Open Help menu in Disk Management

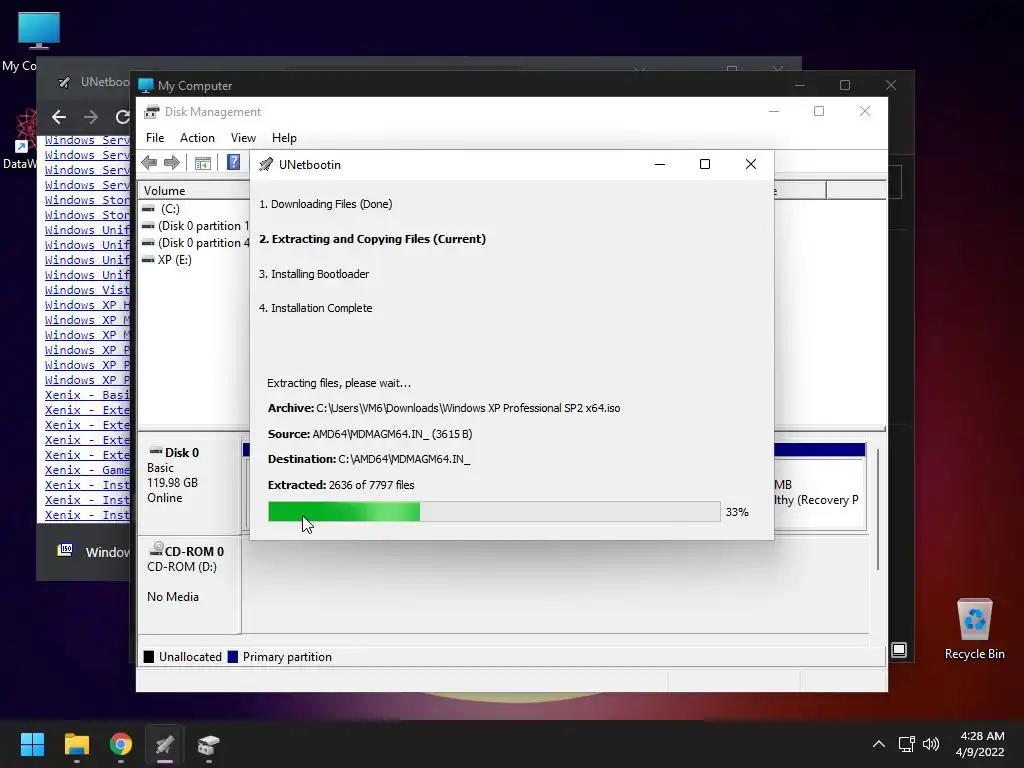pyautogui.click(x=284, y=138)
